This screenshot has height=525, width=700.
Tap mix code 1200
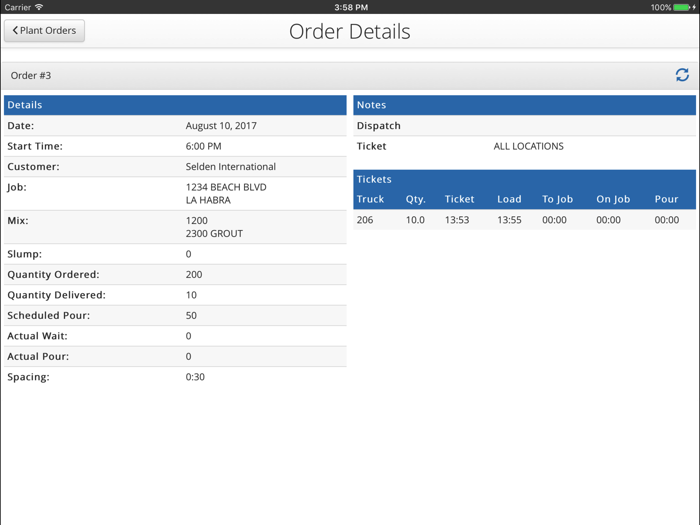(196, 221)
